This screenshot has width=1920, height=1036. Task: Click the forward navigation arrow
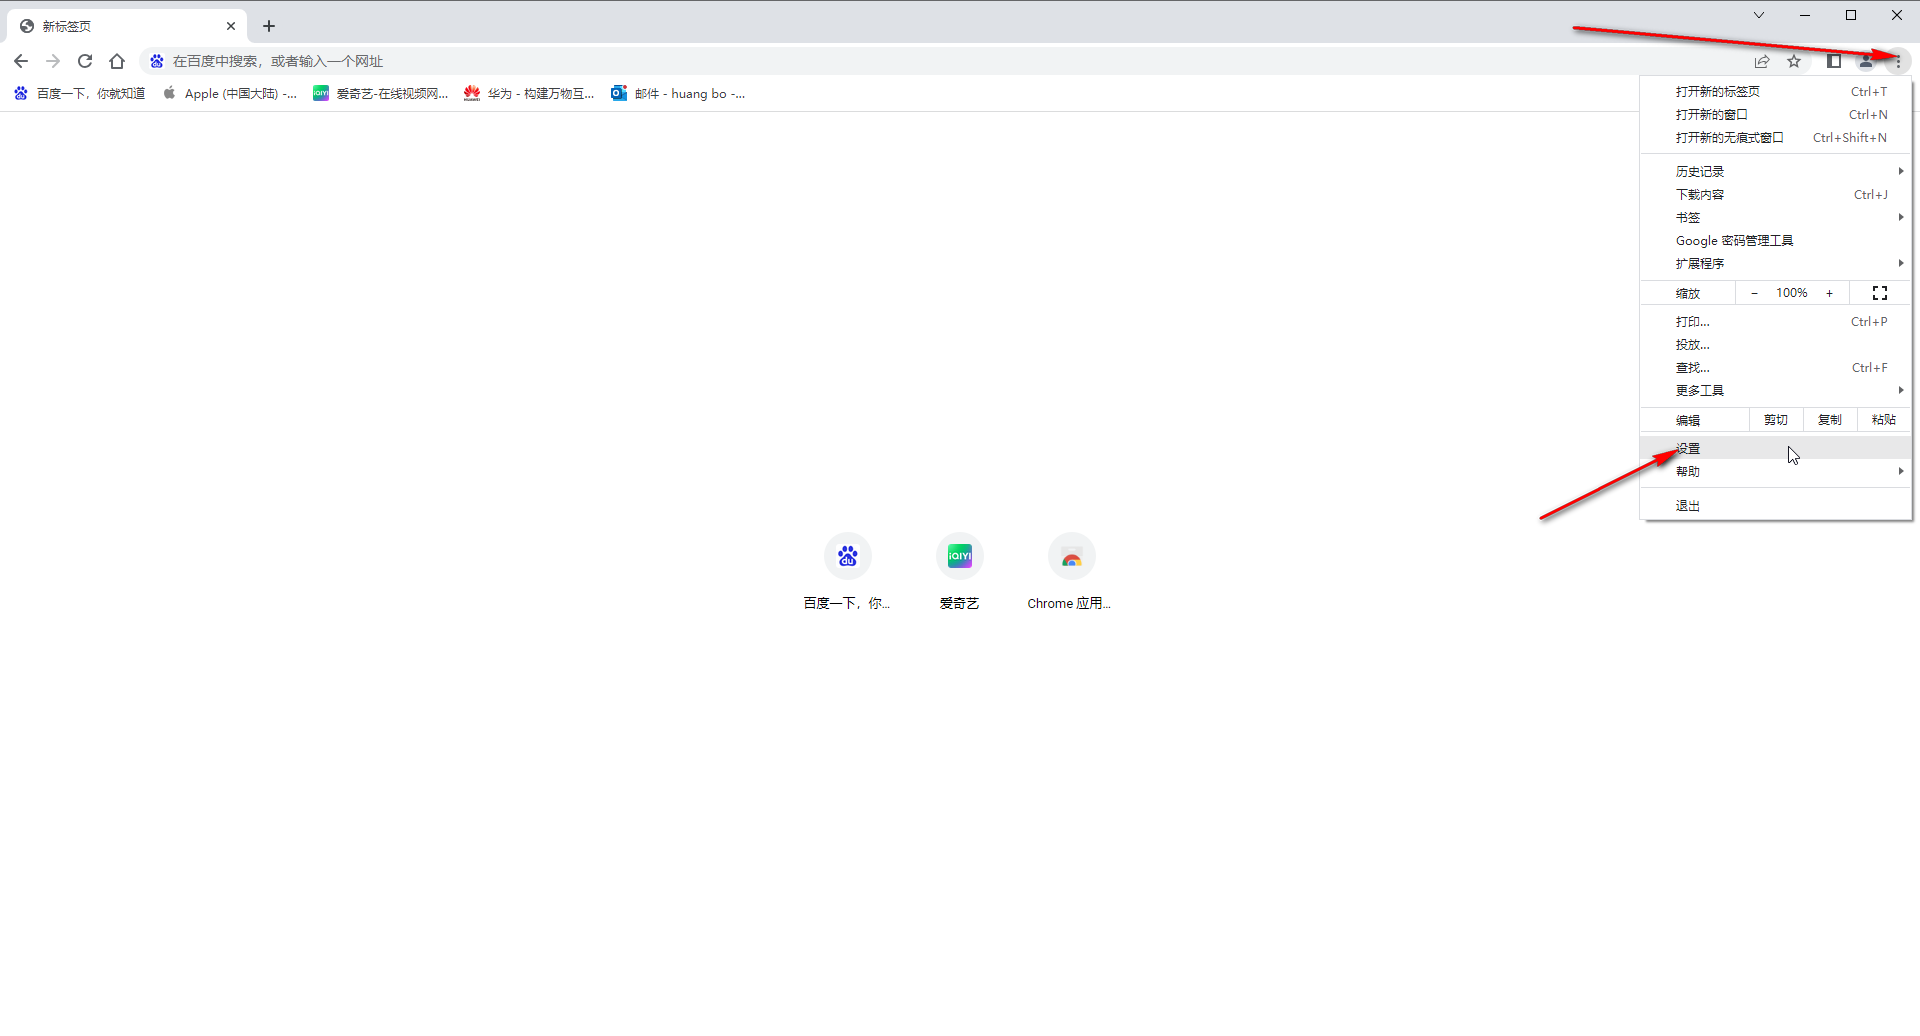click(x=53, y=61)
